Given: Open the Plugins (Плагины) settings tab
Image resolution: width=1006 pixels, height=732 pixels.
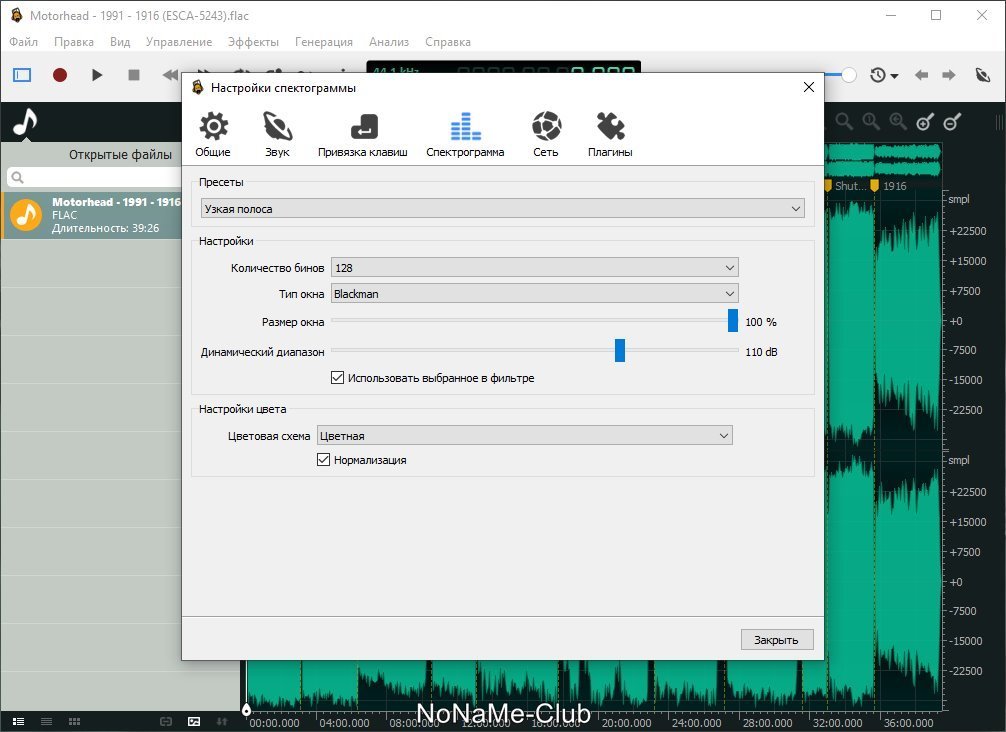Looking at the screenshot, I should (610, 134).
